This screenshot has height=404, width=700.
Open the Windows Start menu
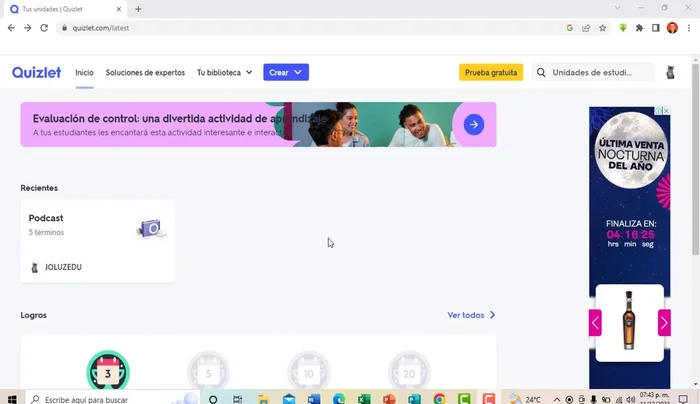coord(12,399)
